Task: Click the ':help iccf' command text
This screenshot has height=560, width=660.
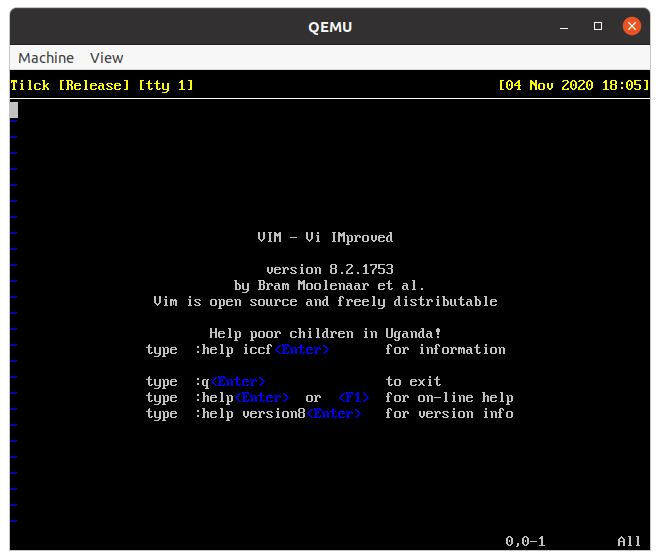Action: [233, 350]
